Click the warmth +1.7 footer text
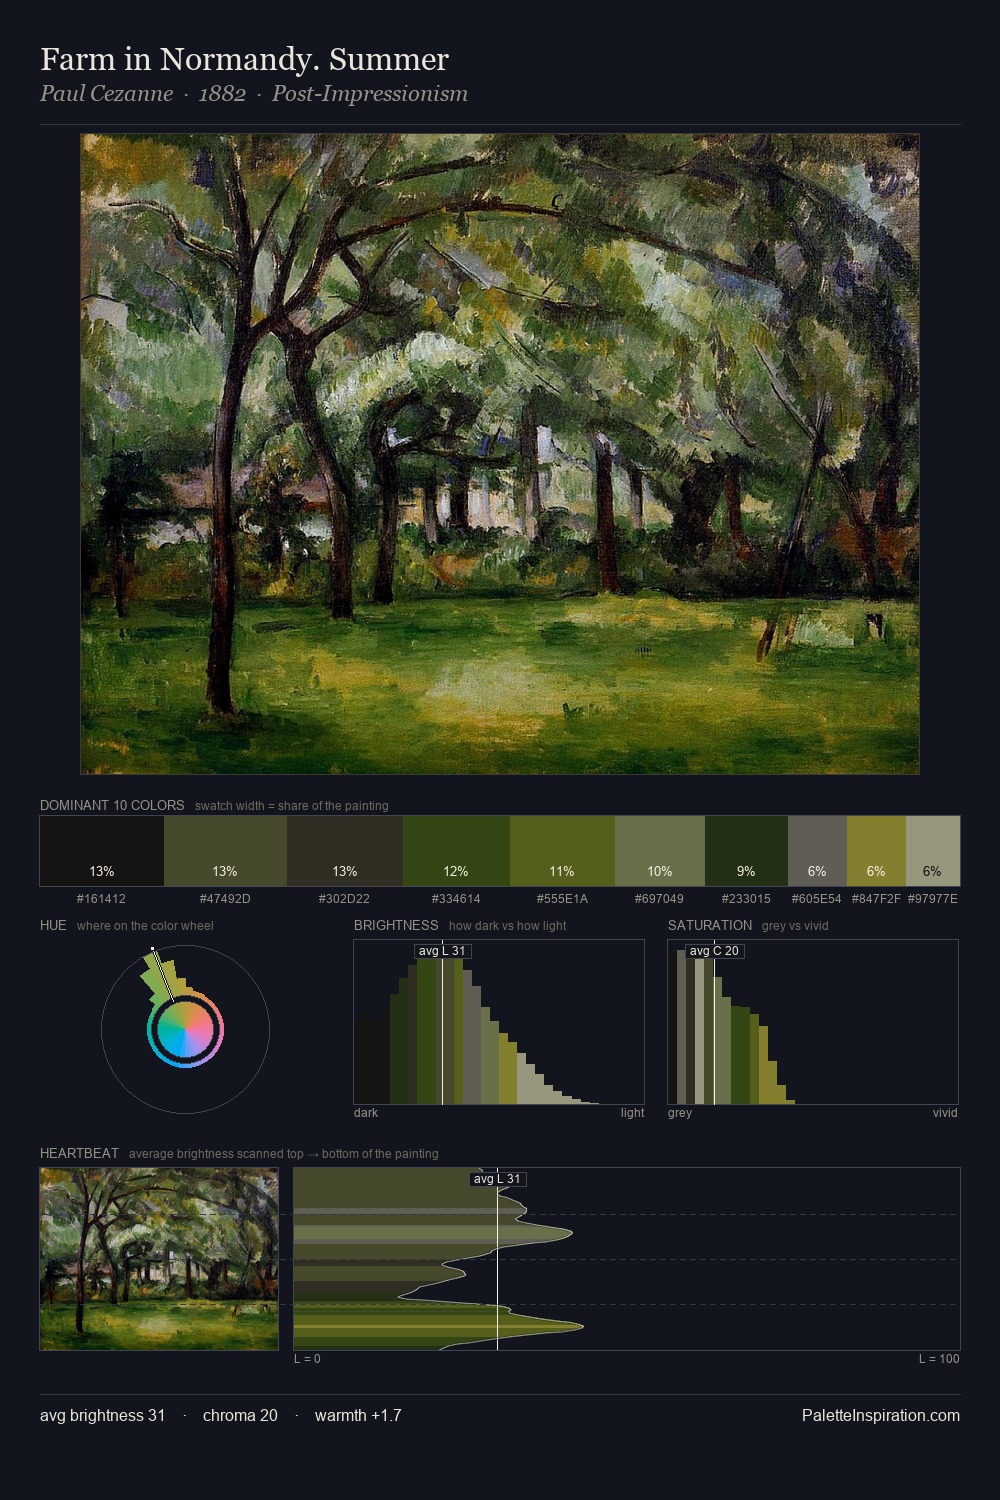1000x1500 pixels. pos(358,1415)
